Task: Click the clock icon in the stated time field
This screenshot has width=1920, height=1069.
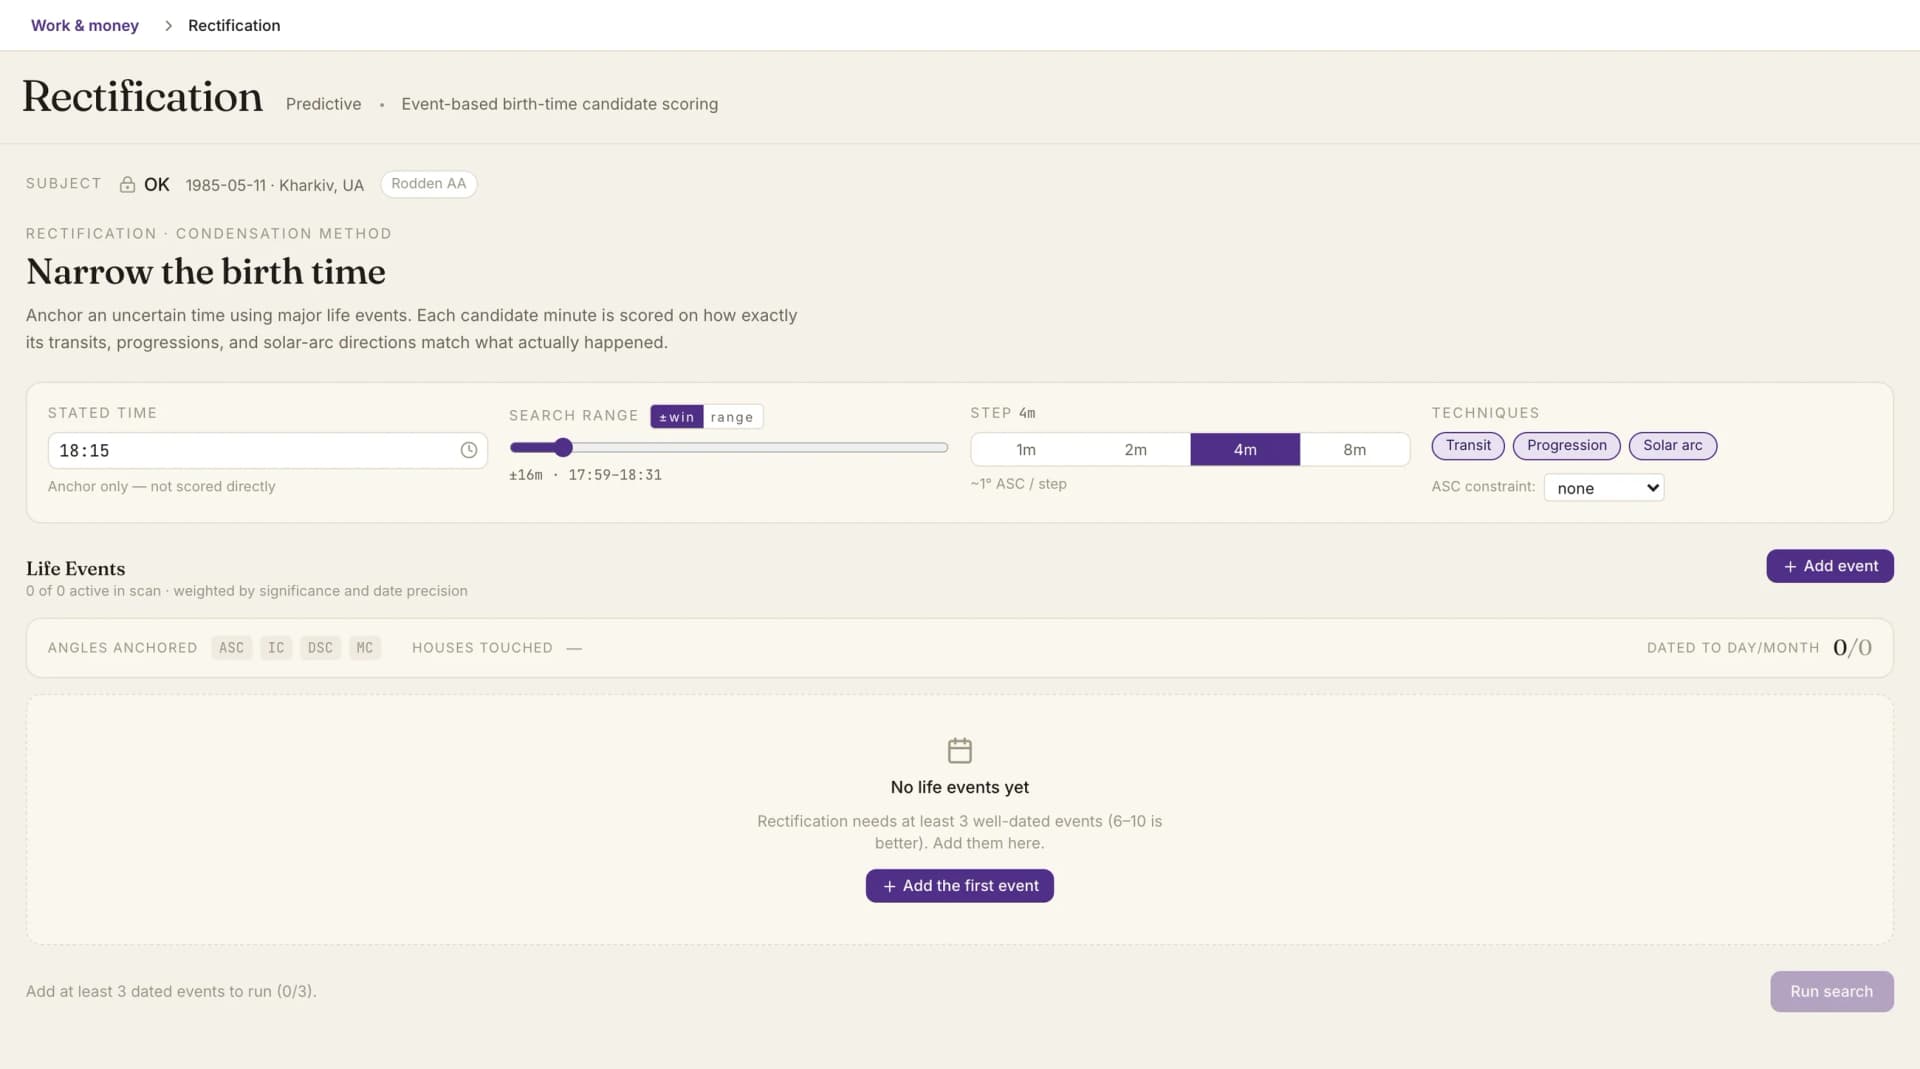Action: tap(468, 450)
